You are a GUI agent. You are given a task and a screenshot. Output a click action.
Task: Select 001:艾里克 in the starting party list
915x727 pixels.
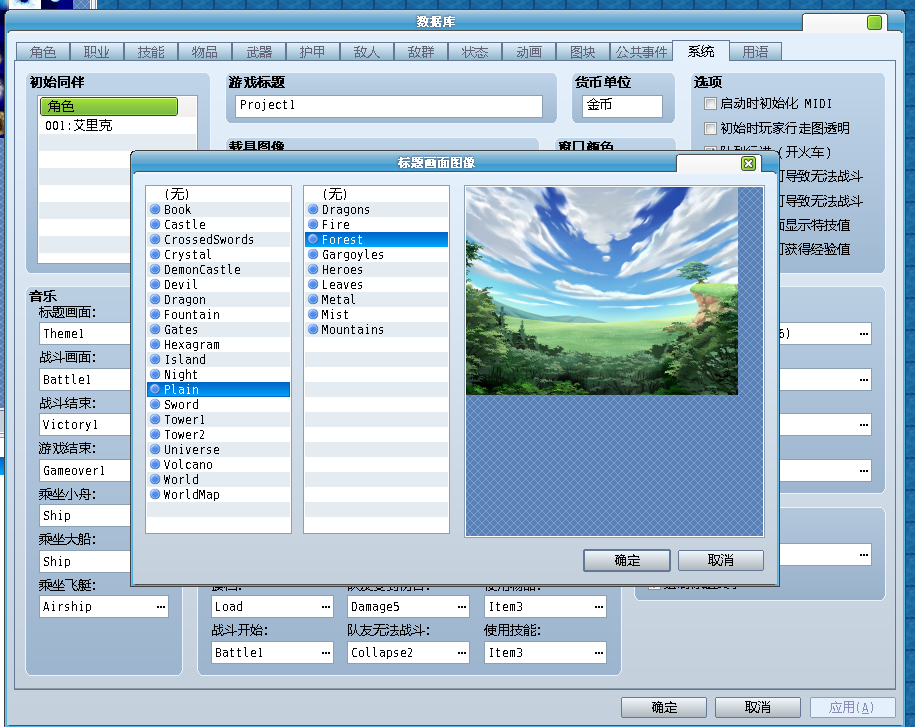coord(117,125)
